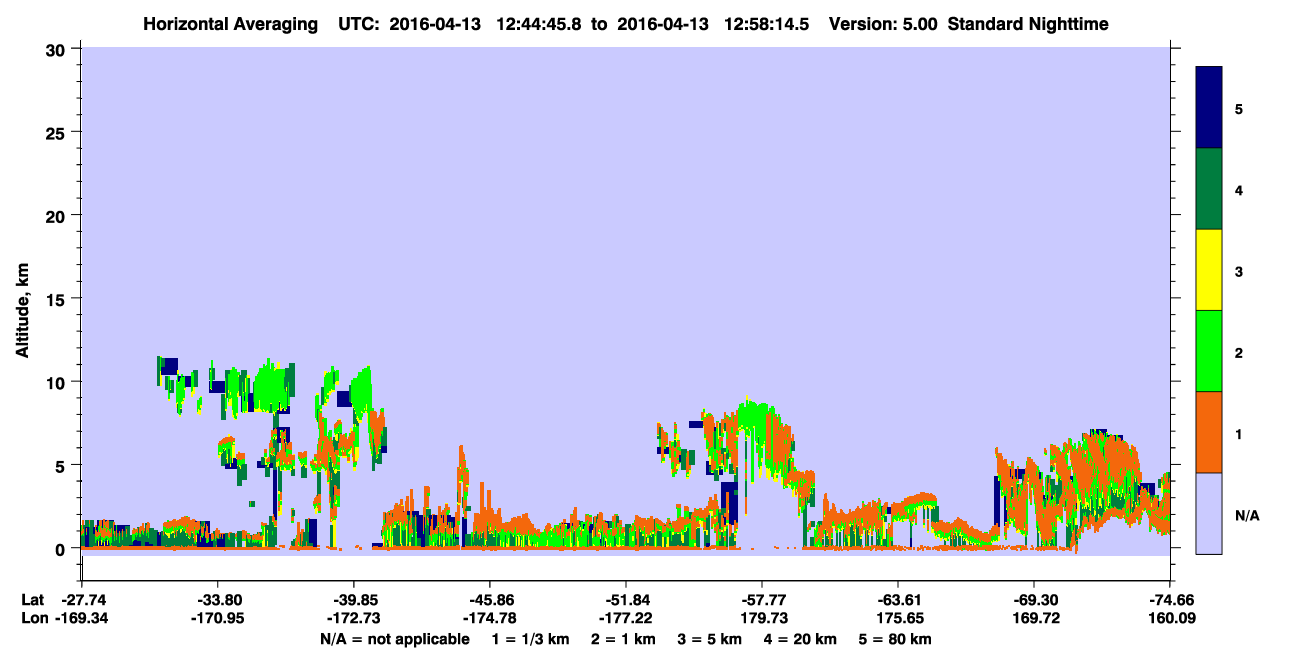Click the longitude value -177.22

(x=625, y=618)
